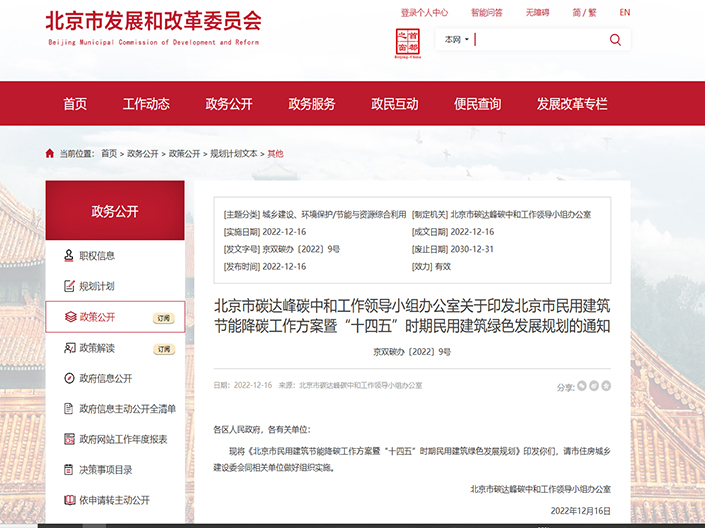Image resolution: width=705 pixels, height=528 pixels.
Task: Subscribe with 订阅 badge next to 政策解读
Action: 164,349
